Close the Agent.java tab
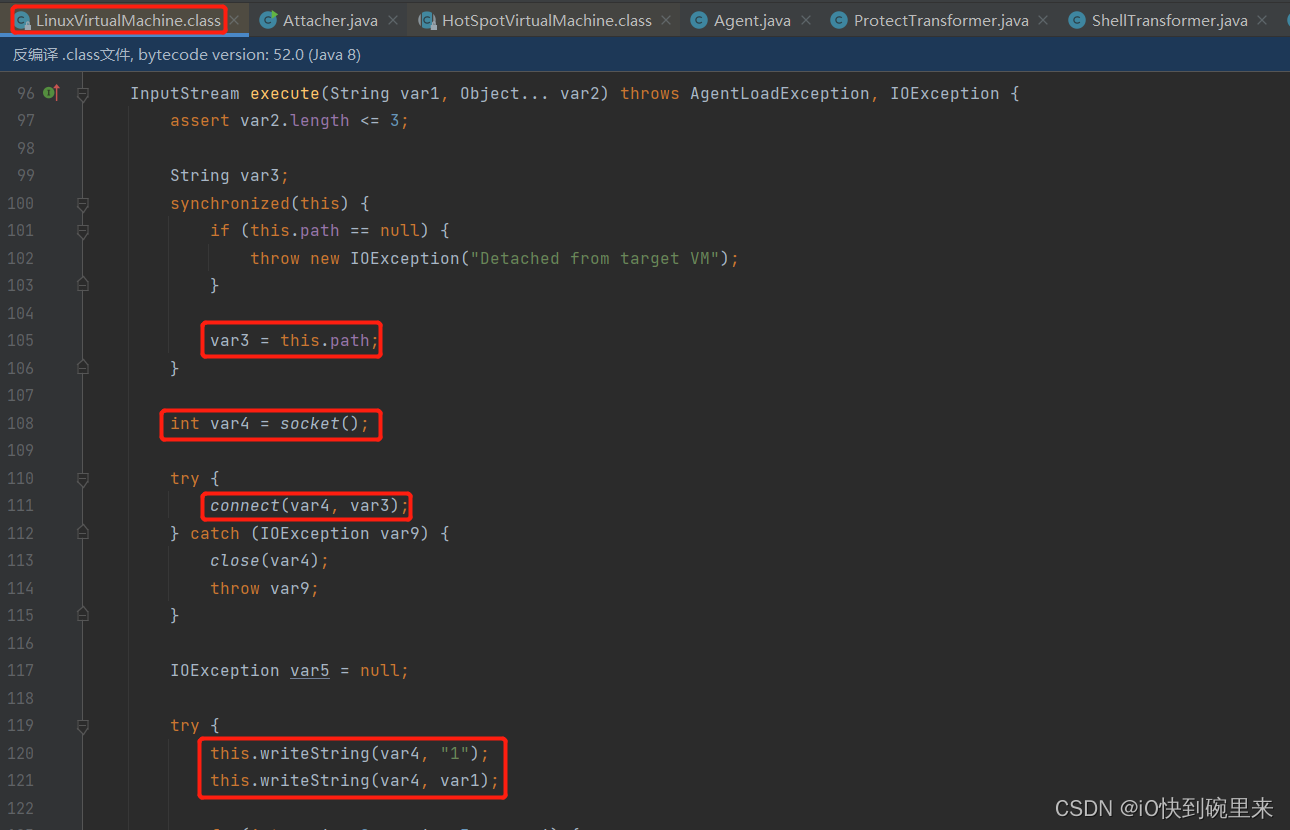The image size is (1290, 830). pyautogui.click(x=806, y=20)
